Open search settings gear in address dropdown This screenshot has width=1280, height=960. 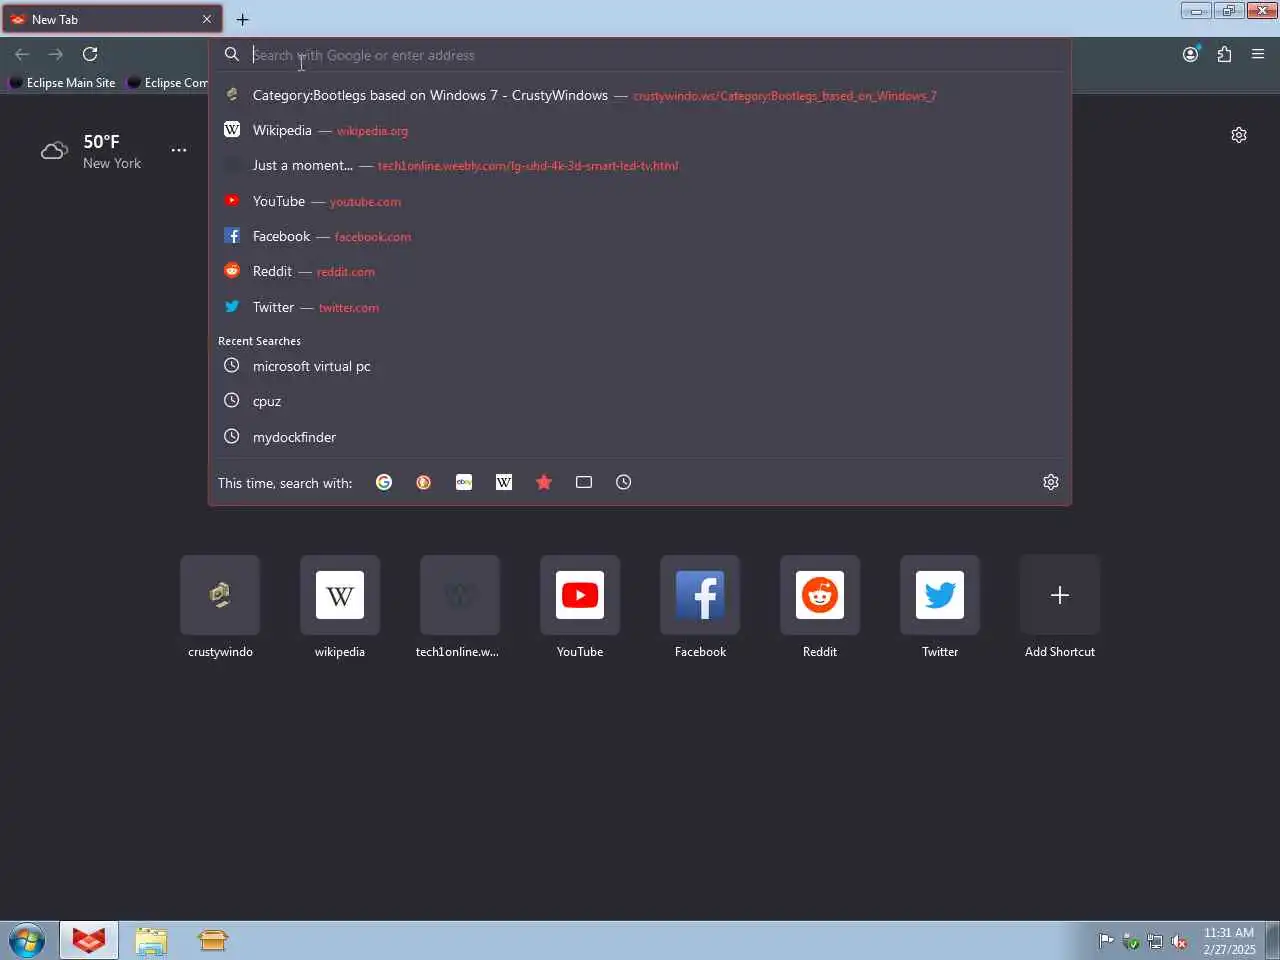1051,482
